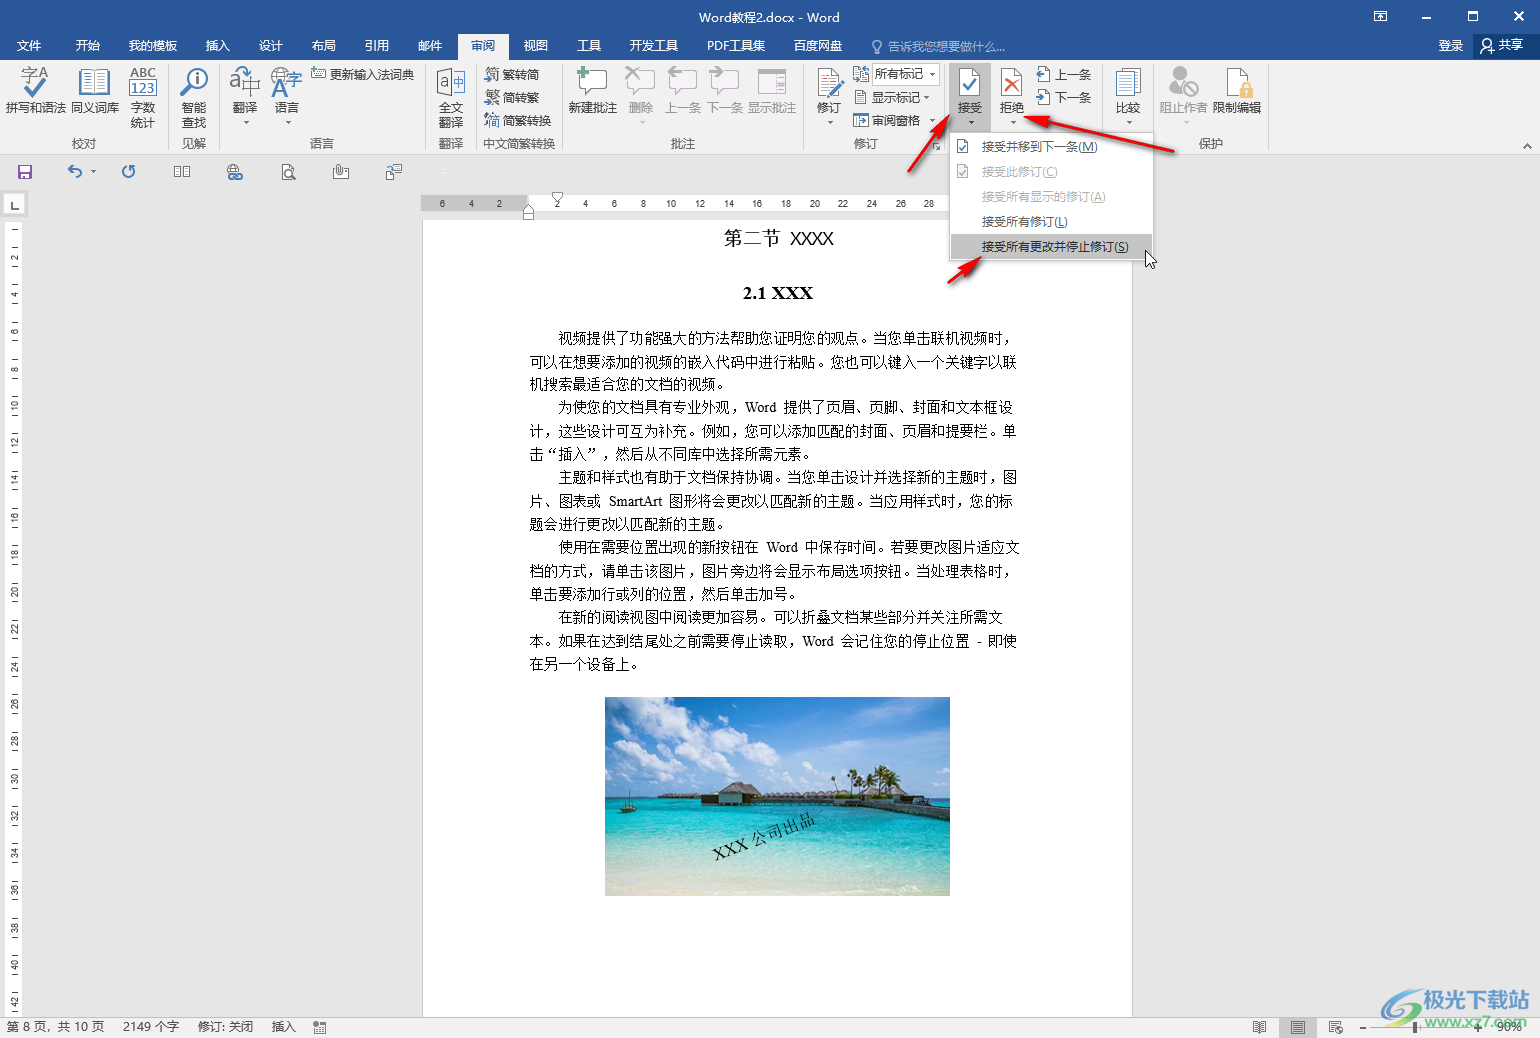
Task: Switch to the 引用 ribbon tab
Action: 376,46
